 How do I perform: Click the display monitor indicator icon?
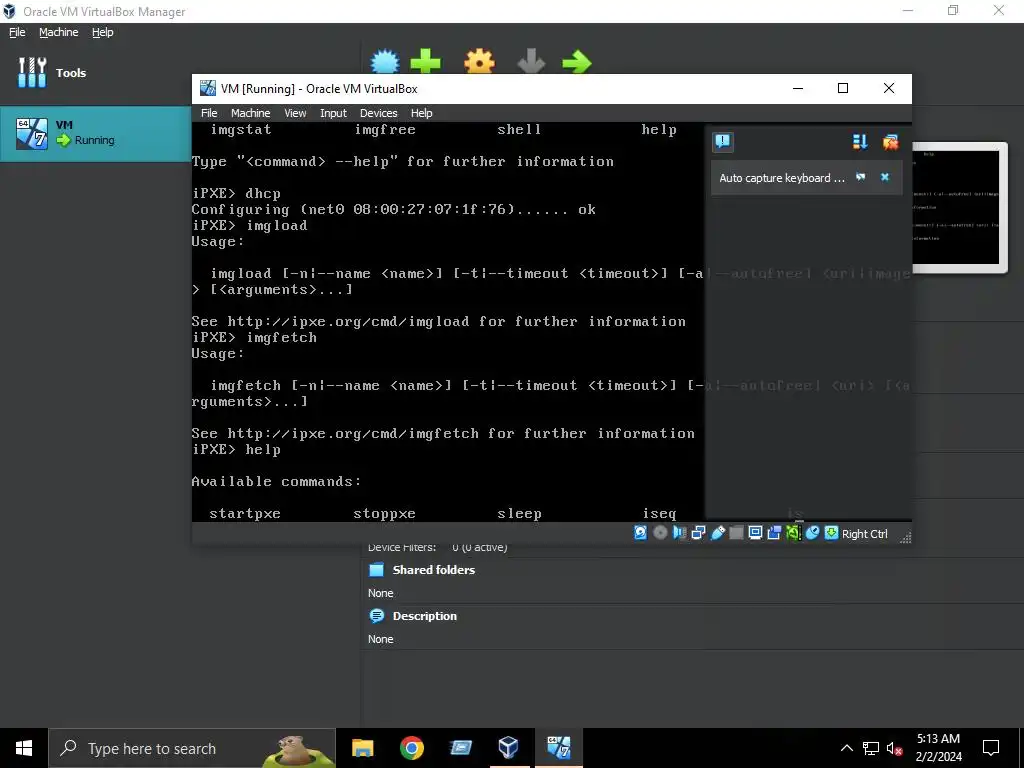click(x=755, y=533)
